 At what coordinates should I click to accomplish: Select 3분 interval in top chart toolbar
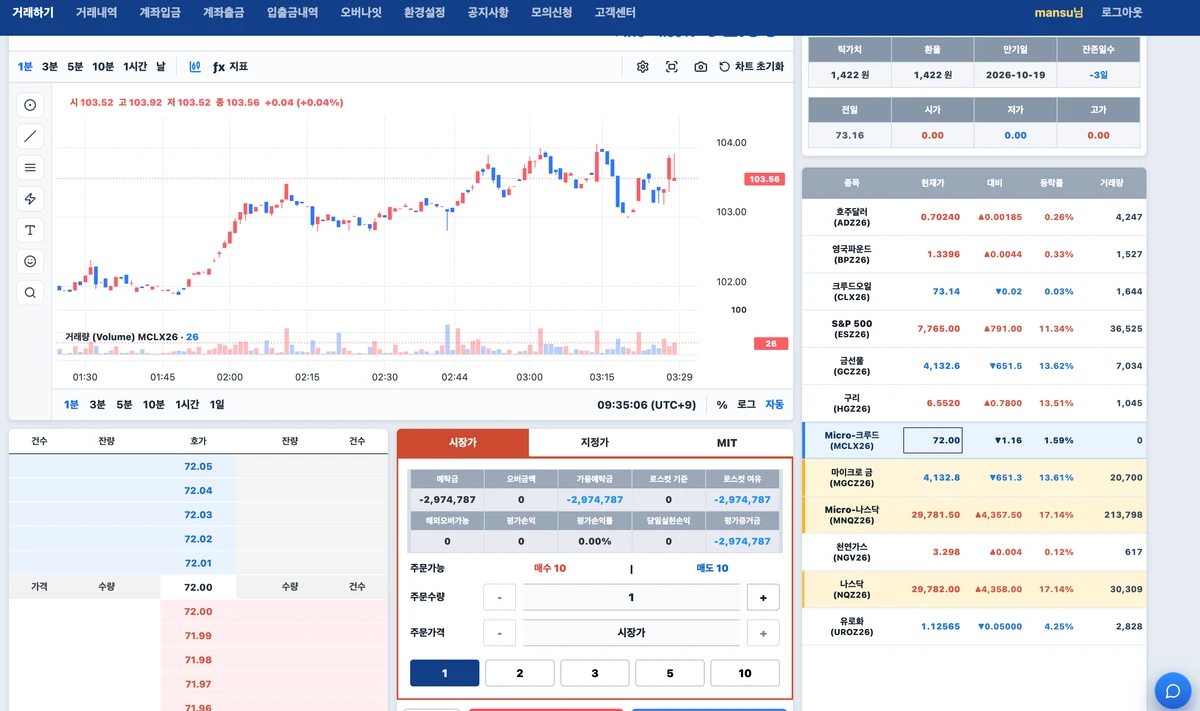[x=50, y=67]
